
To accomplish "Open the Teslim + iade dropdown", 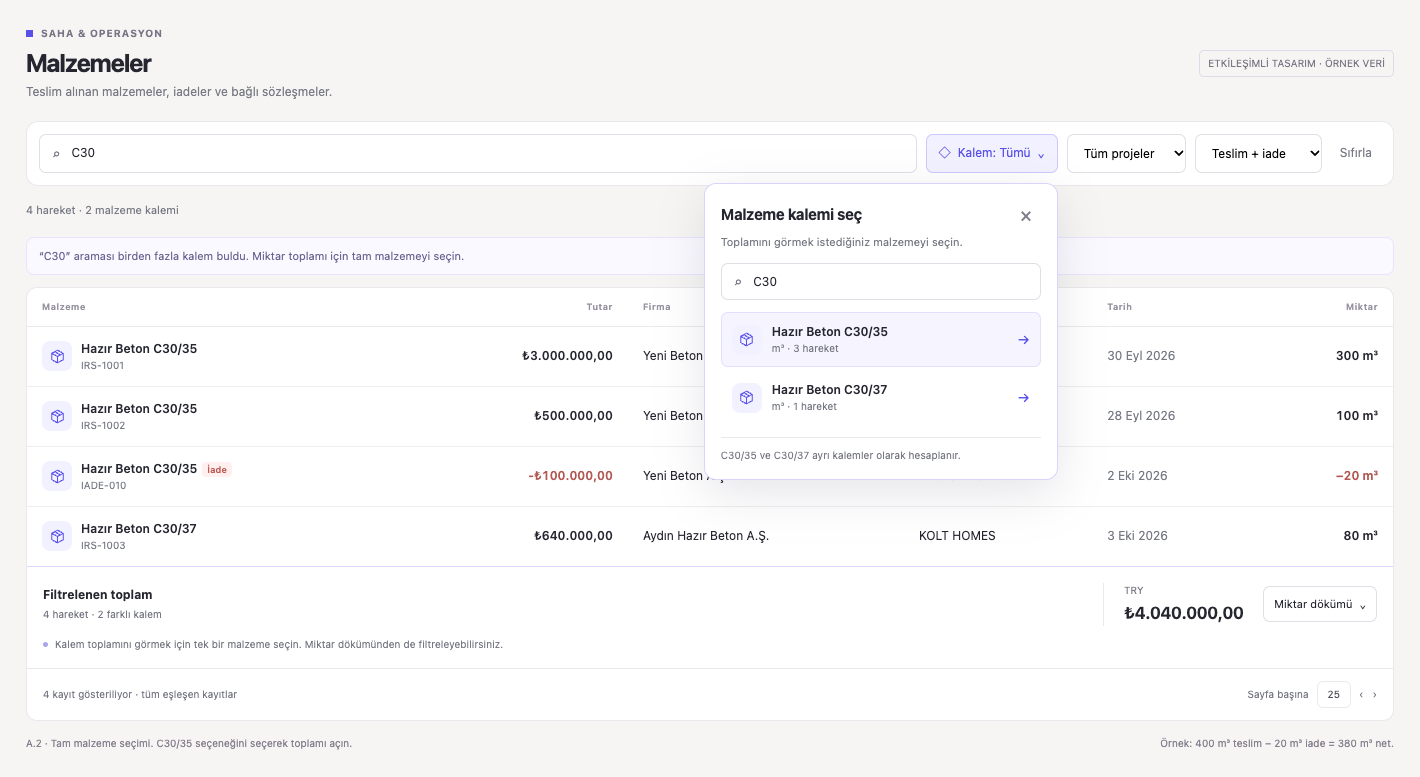I will point(1258,153).
